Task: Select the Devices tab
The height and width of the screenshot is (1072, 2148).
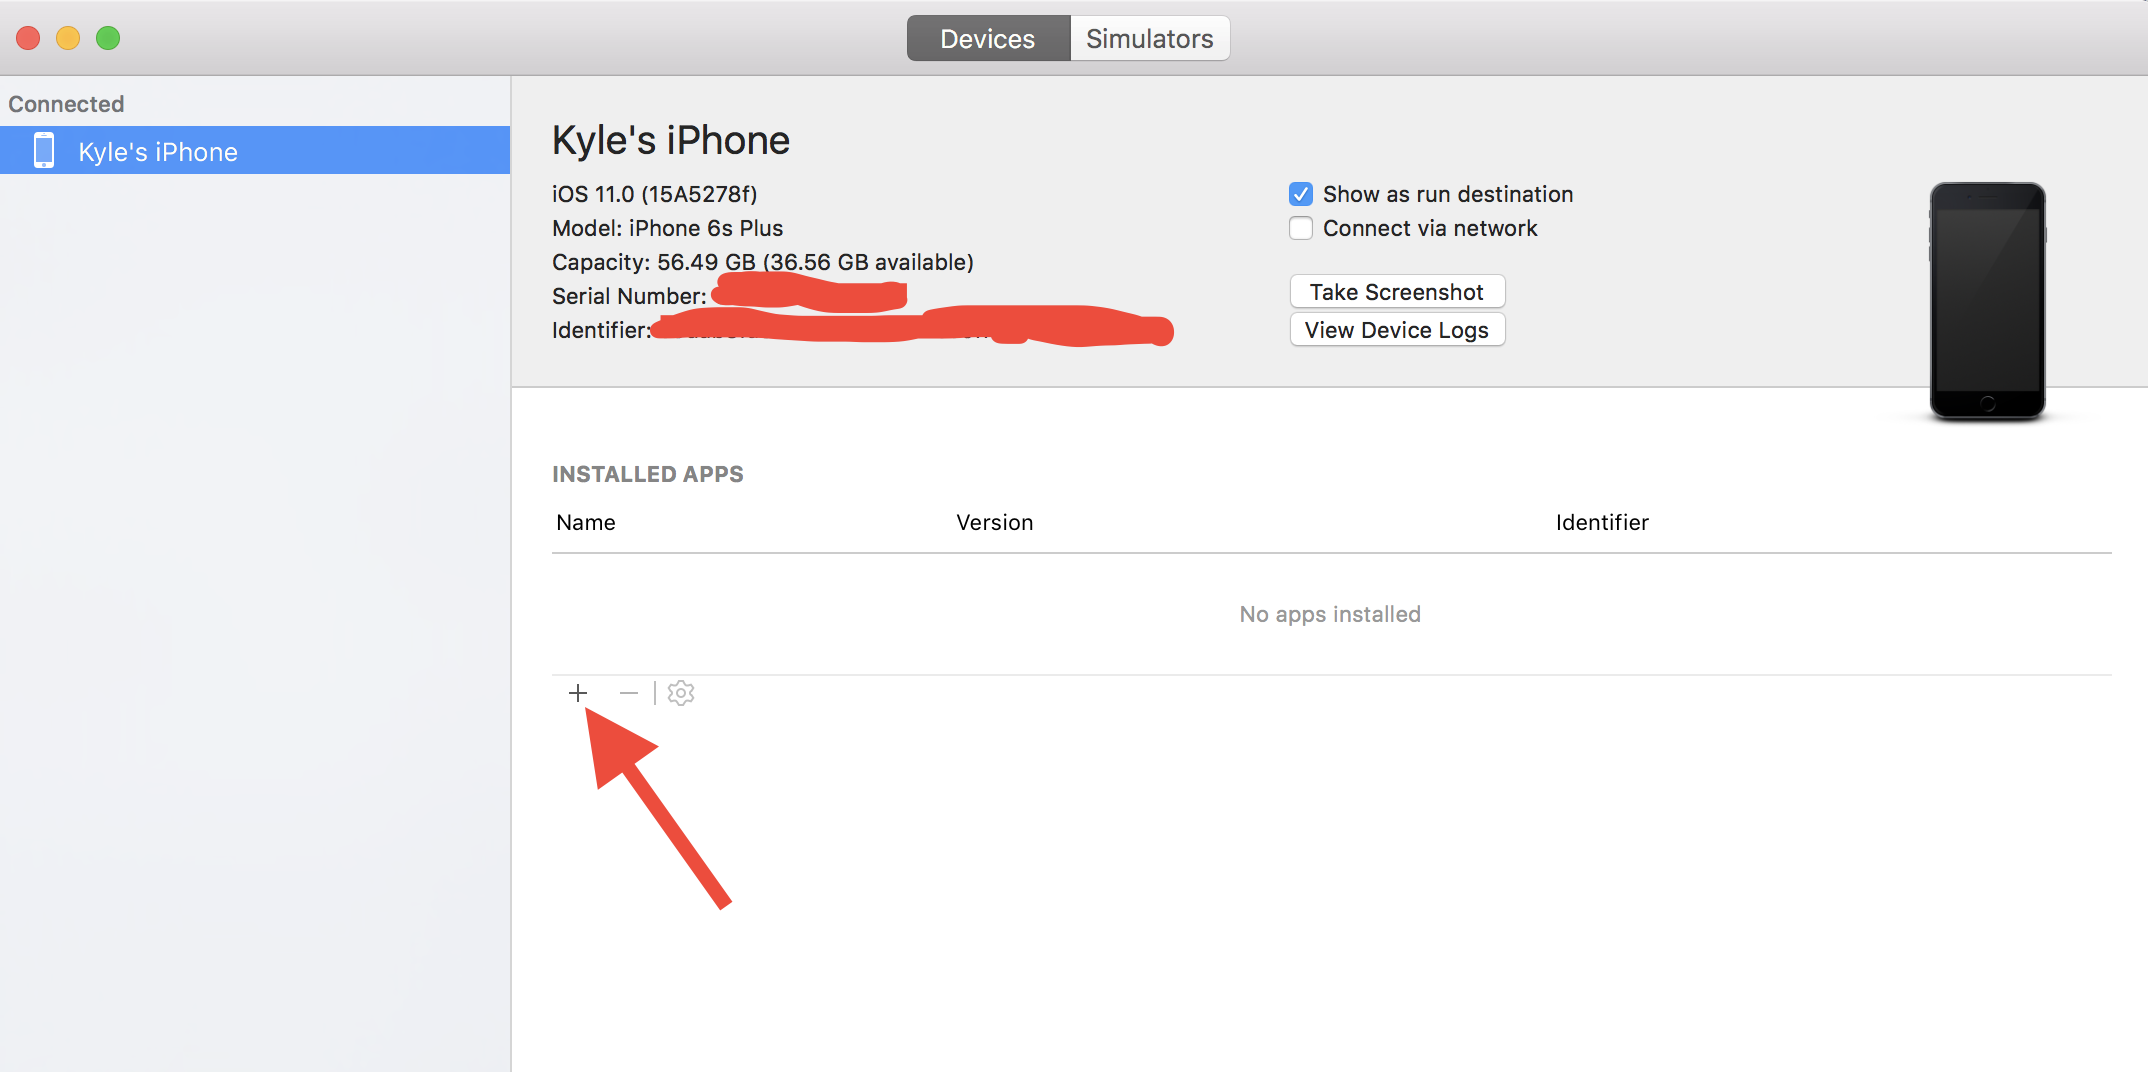Action: [988, 38]
